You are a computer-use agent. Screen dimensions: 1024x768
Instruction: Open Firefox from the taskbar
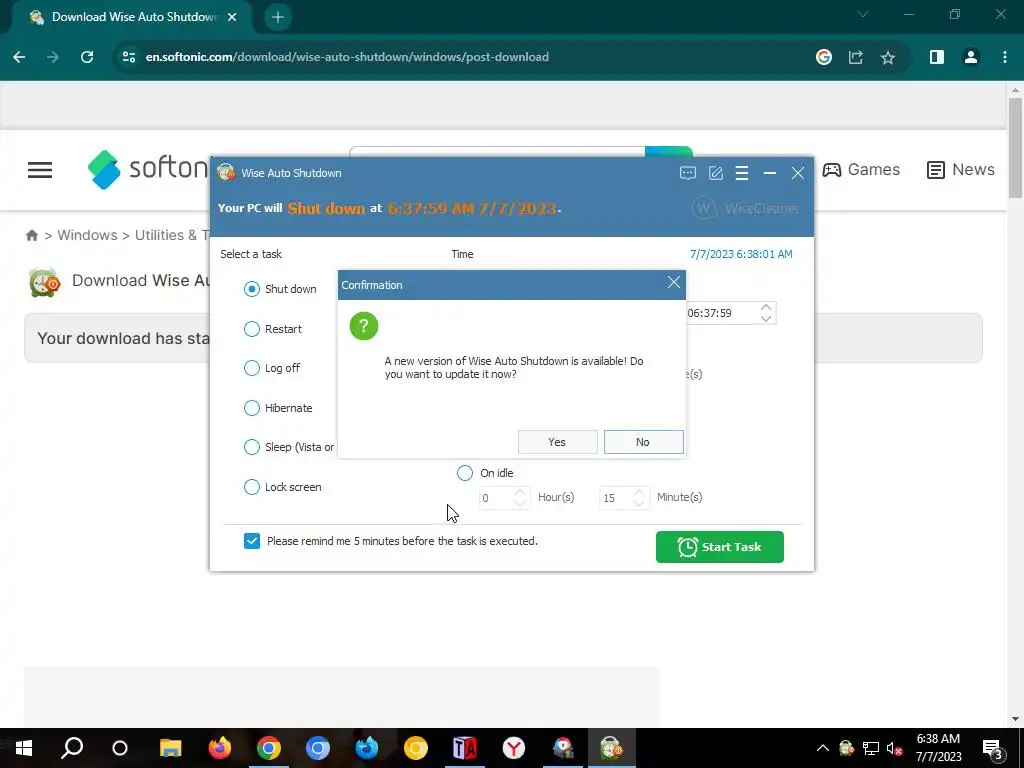click(219, 748)
